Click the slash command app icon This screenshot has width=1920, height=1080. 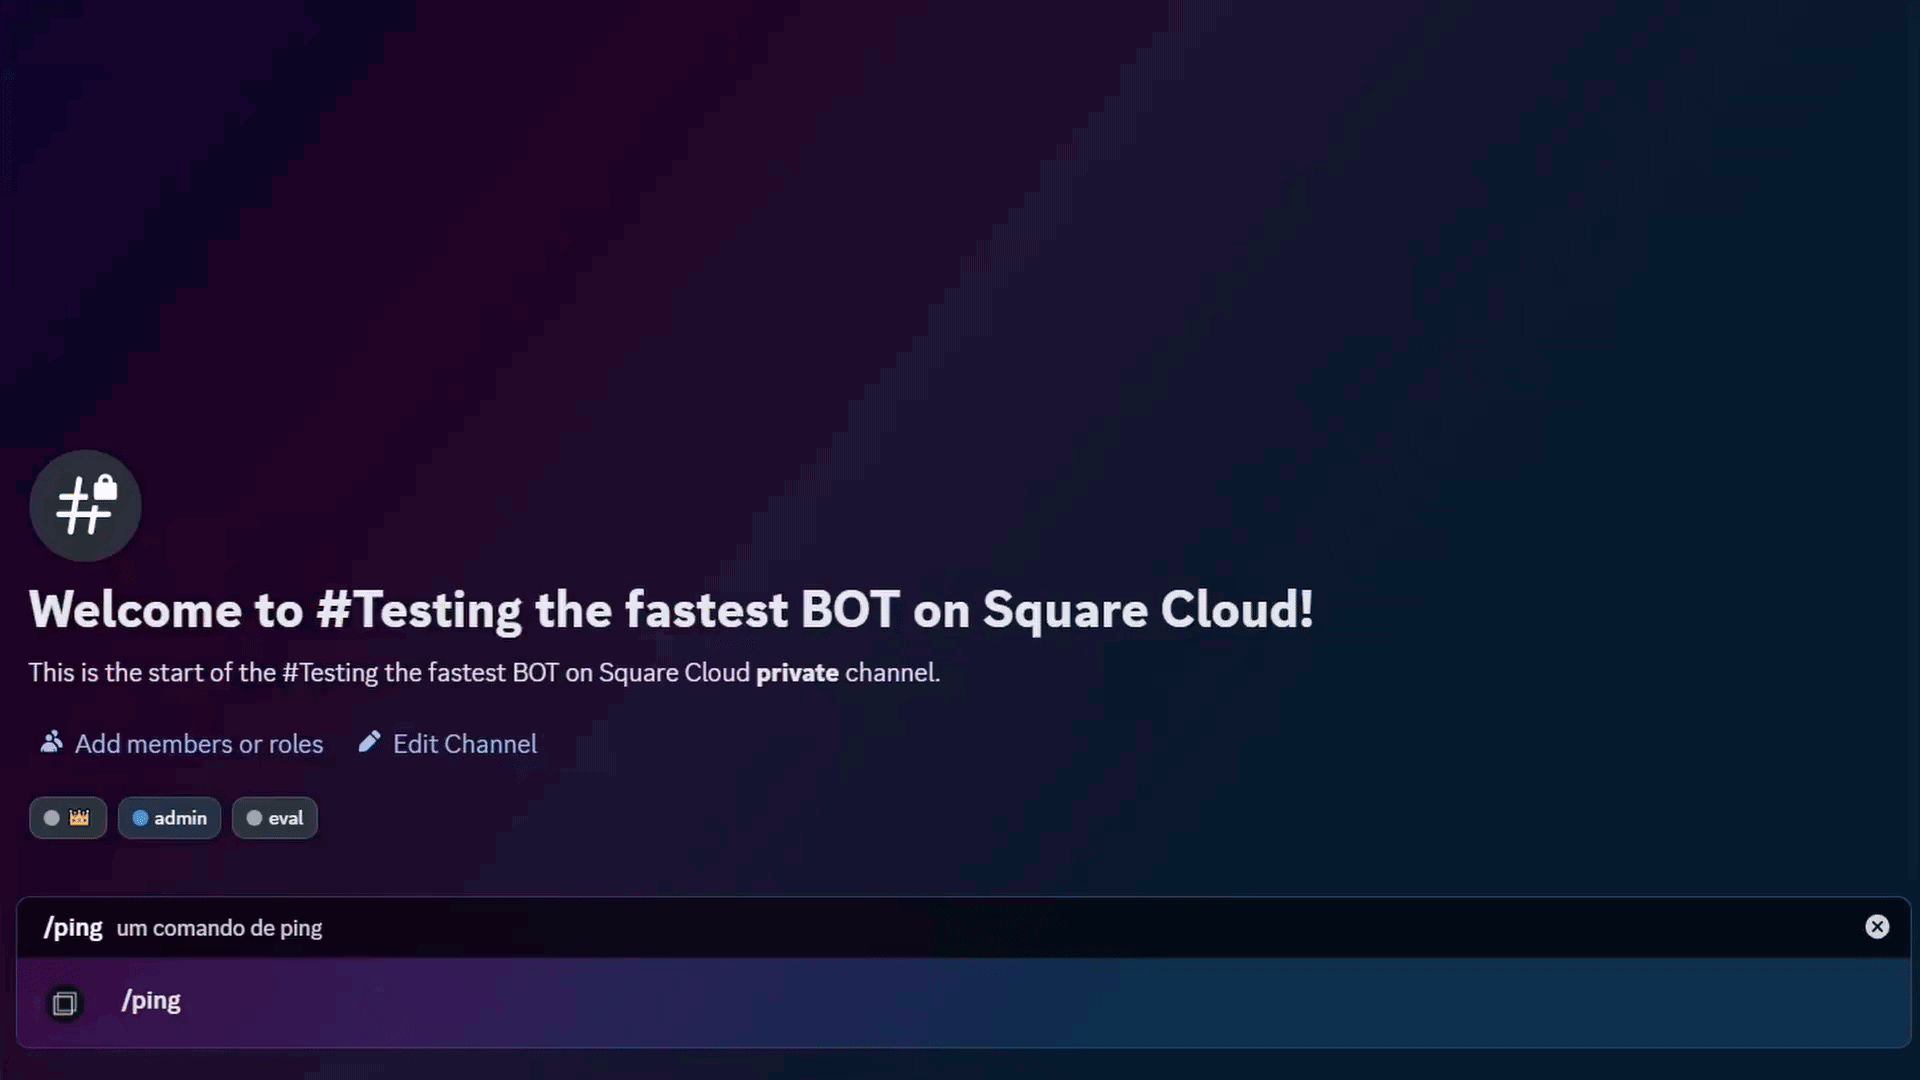65,1003
